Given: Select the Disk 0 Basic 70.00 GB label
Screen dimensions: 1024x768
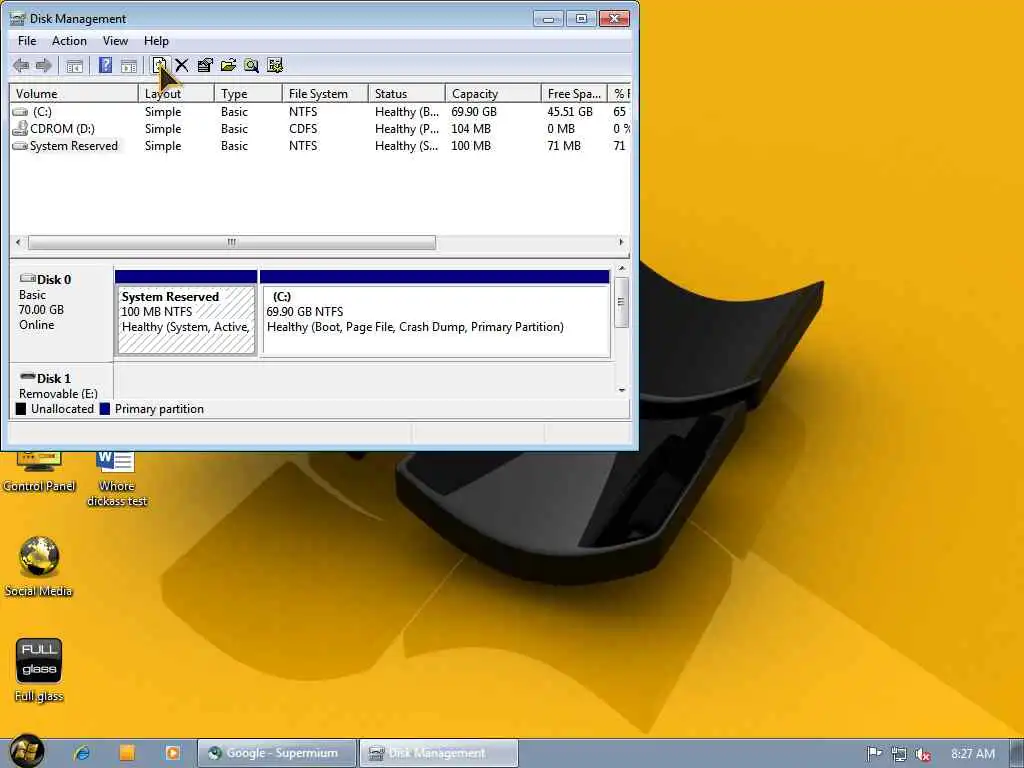Looking at the screenshot, I should tap(61, 313).
